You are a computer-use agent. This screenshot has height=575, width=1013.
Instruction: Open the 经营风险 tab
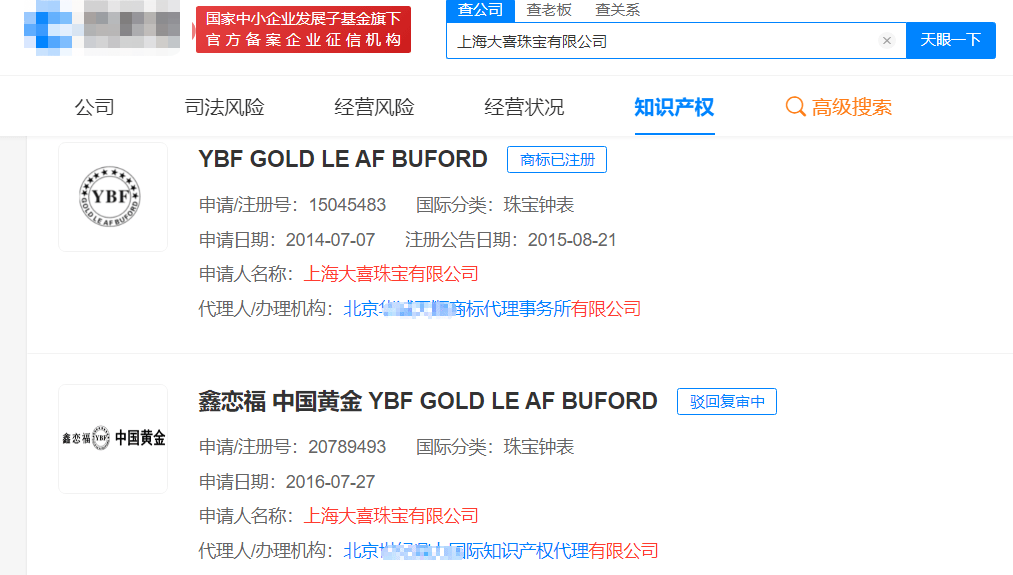tap(374, 107)
